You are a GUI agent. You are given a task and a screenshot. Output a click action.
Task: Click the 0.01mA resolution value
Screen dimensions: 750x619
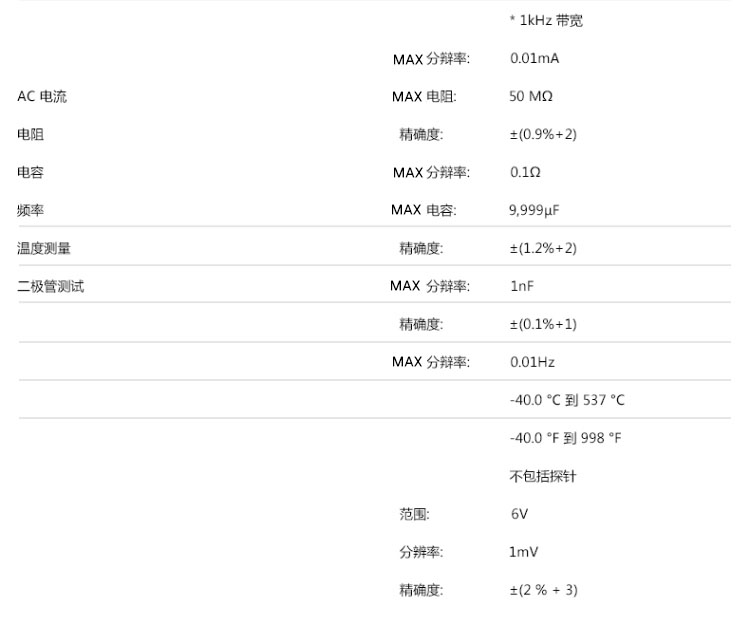coord(534,59)
